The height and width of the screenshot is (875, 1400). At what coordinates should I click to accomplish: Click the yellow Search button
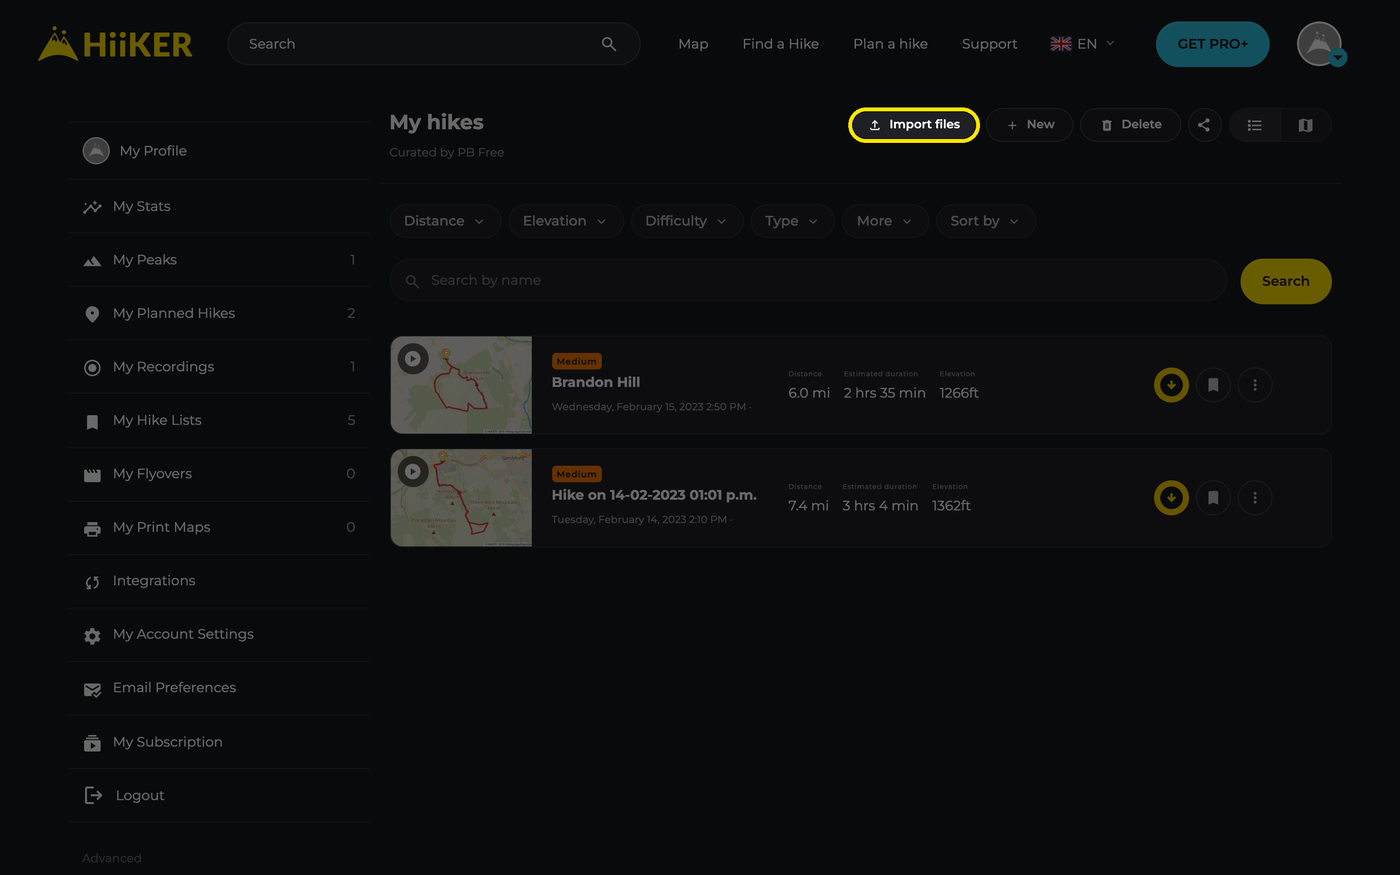pos(1286,281)
